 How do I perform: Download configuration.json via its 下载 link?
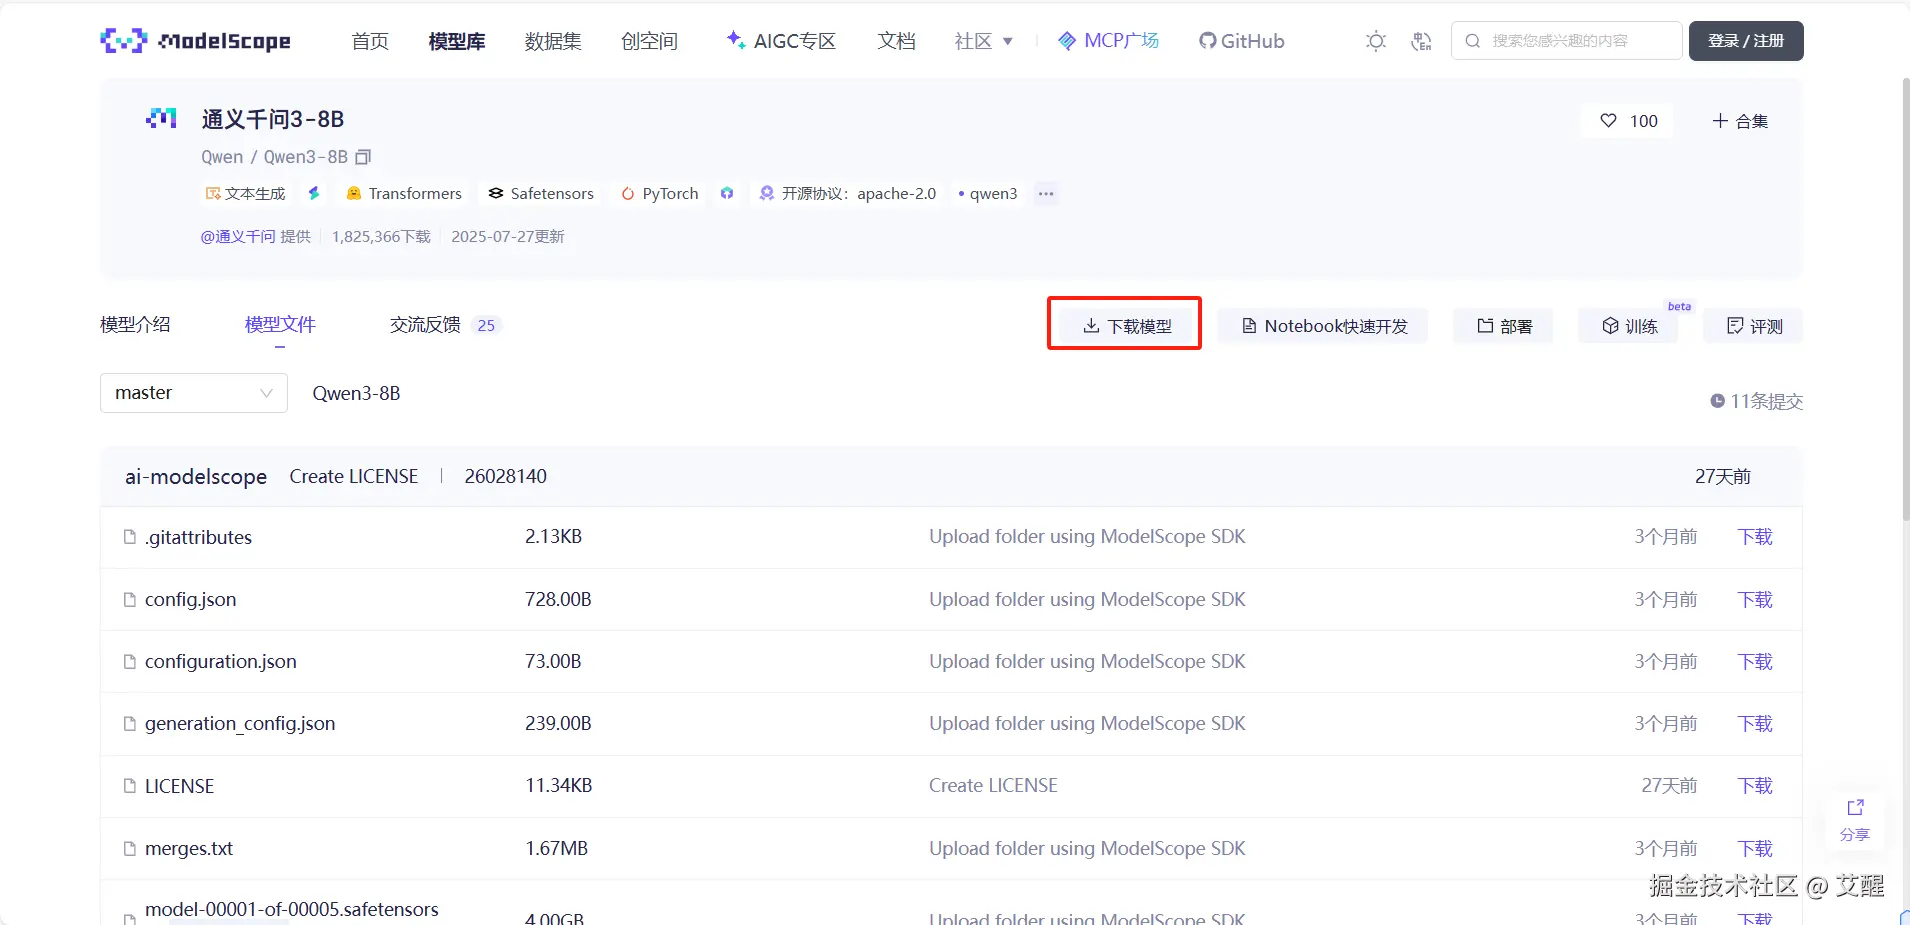pyautogui.click(x=1755, y=661)
